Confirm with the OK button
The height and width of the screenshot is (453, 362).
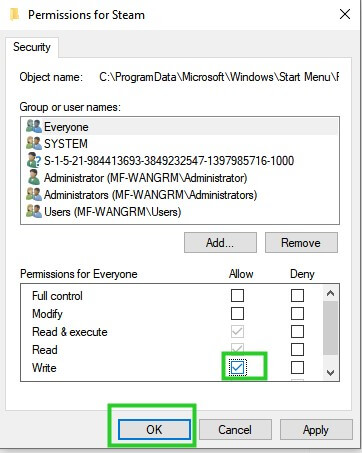[154, 429]
